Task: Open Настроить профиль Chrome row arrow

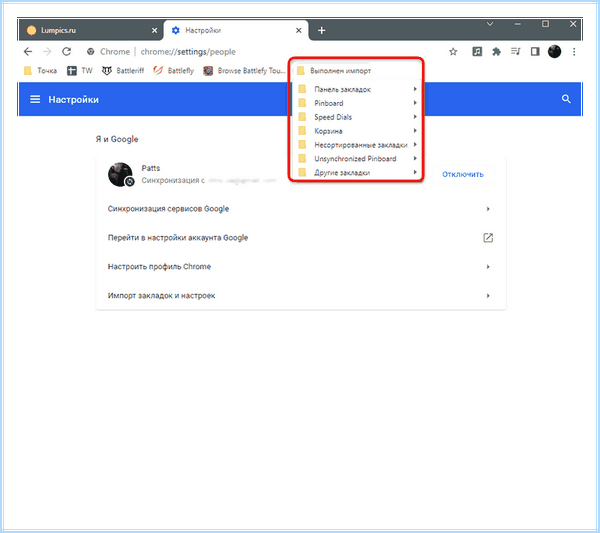Action: [488, 267]
